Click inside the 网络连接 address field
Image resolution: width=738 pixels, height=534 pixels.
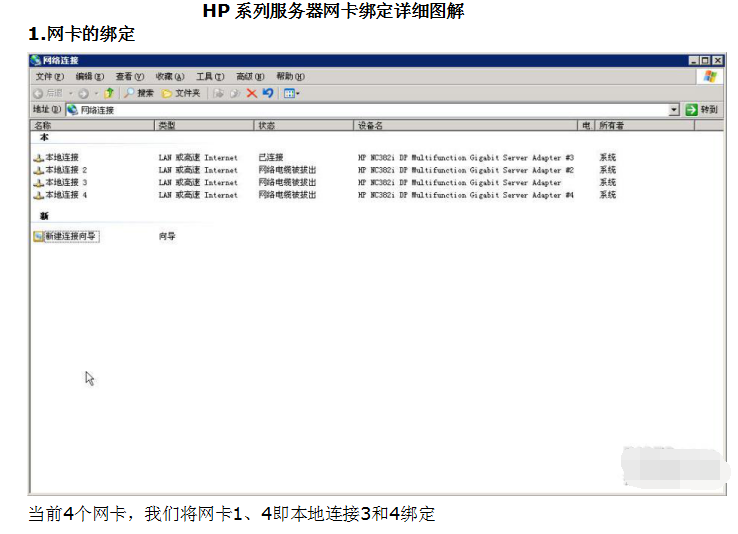(x=350, y=110)
